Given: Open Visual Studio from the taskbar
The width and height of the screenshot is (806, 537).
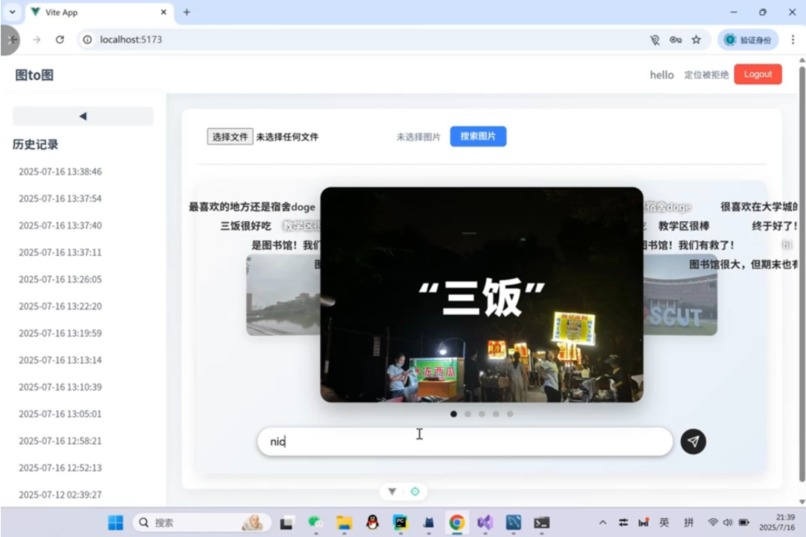Looking at the screenshot, I should 485,523.
